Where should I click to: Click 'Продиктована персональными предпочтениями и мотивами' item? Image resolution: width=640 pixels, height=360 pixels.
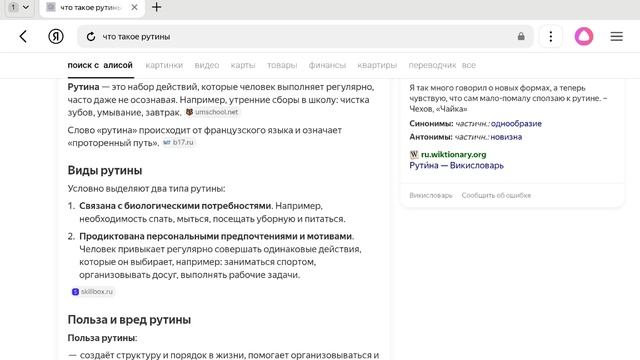pyautogui.click(x=216, y=236)
